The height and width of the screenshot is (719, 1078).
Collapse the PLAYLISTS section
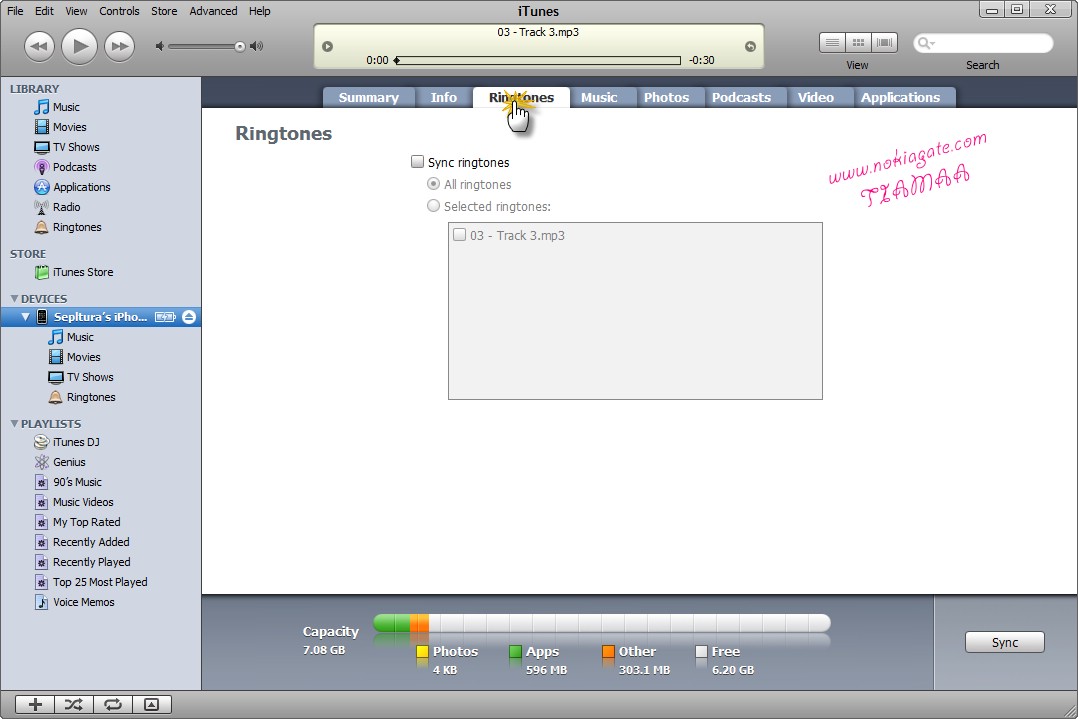(x=14, y=424)
